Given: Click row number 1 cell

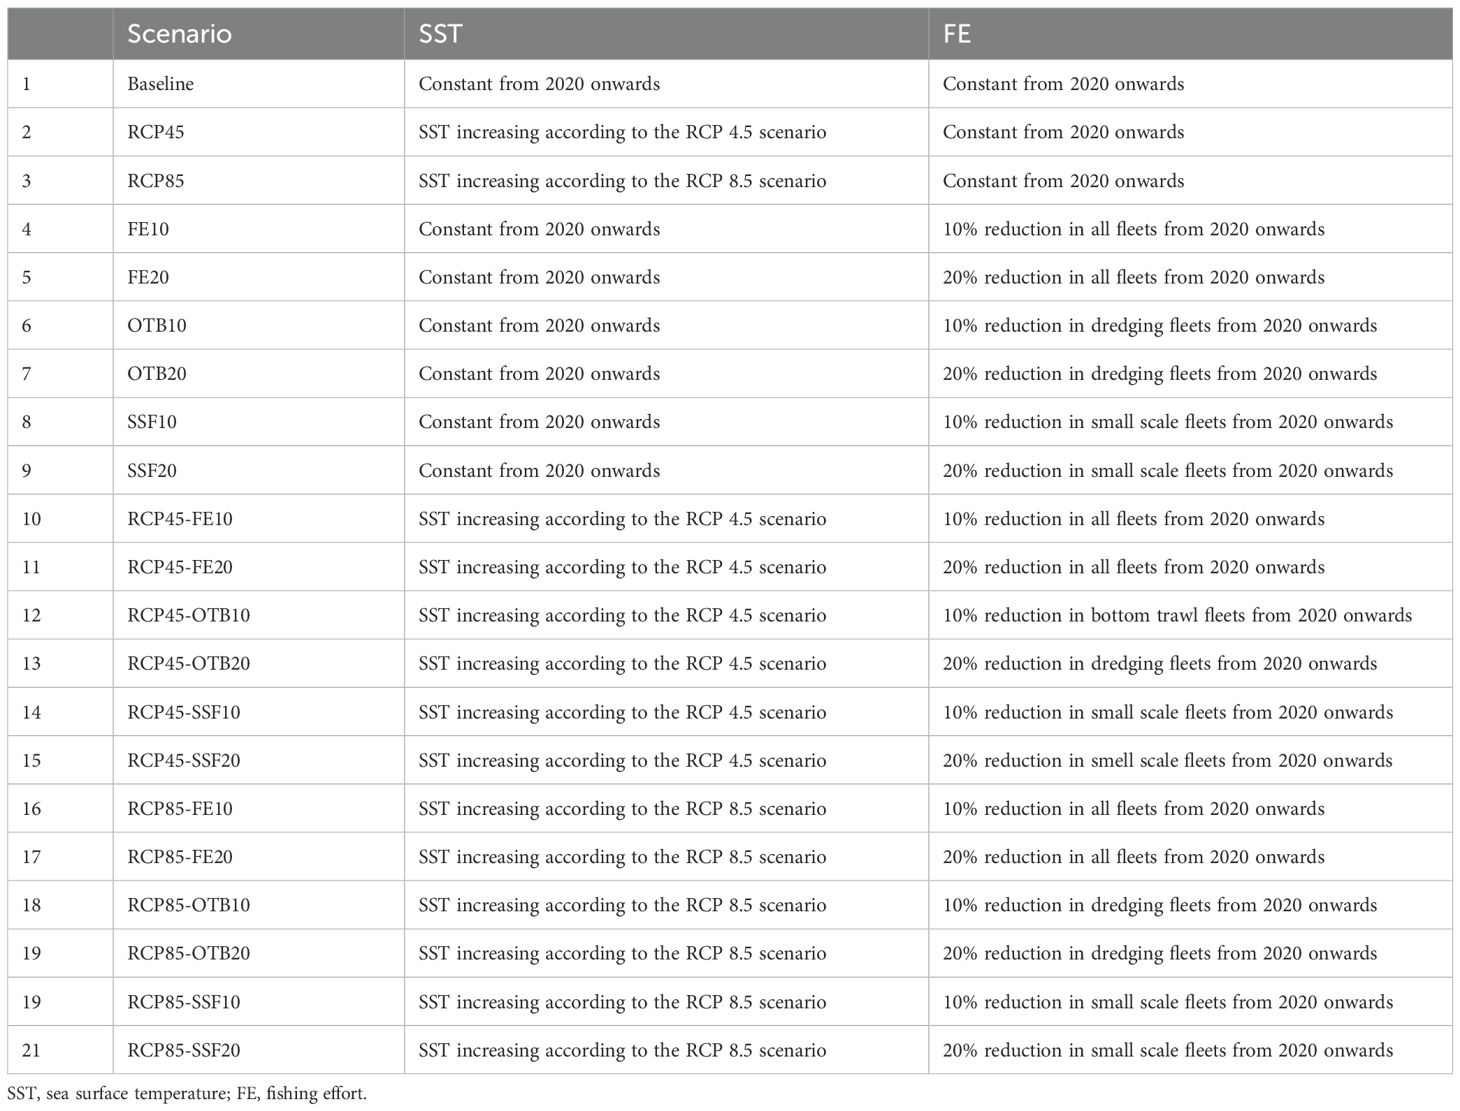Looking at the screenshot, I should [27, 84].
